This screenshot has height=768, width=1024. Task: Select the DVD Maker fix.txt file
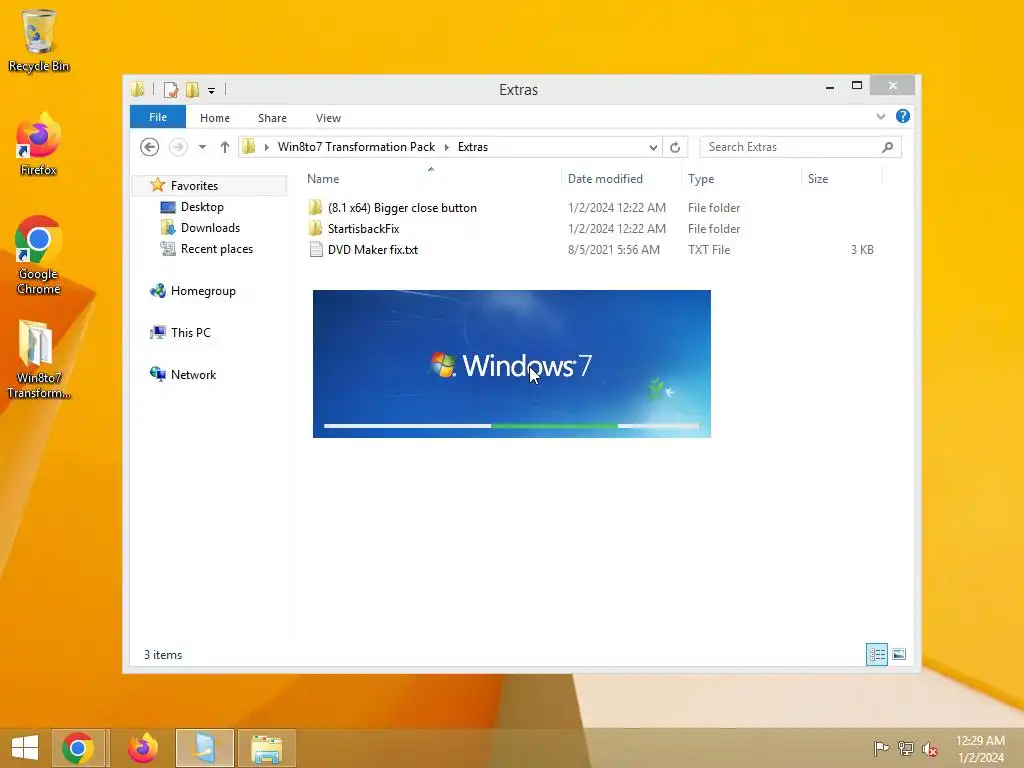tap(373, 249)
